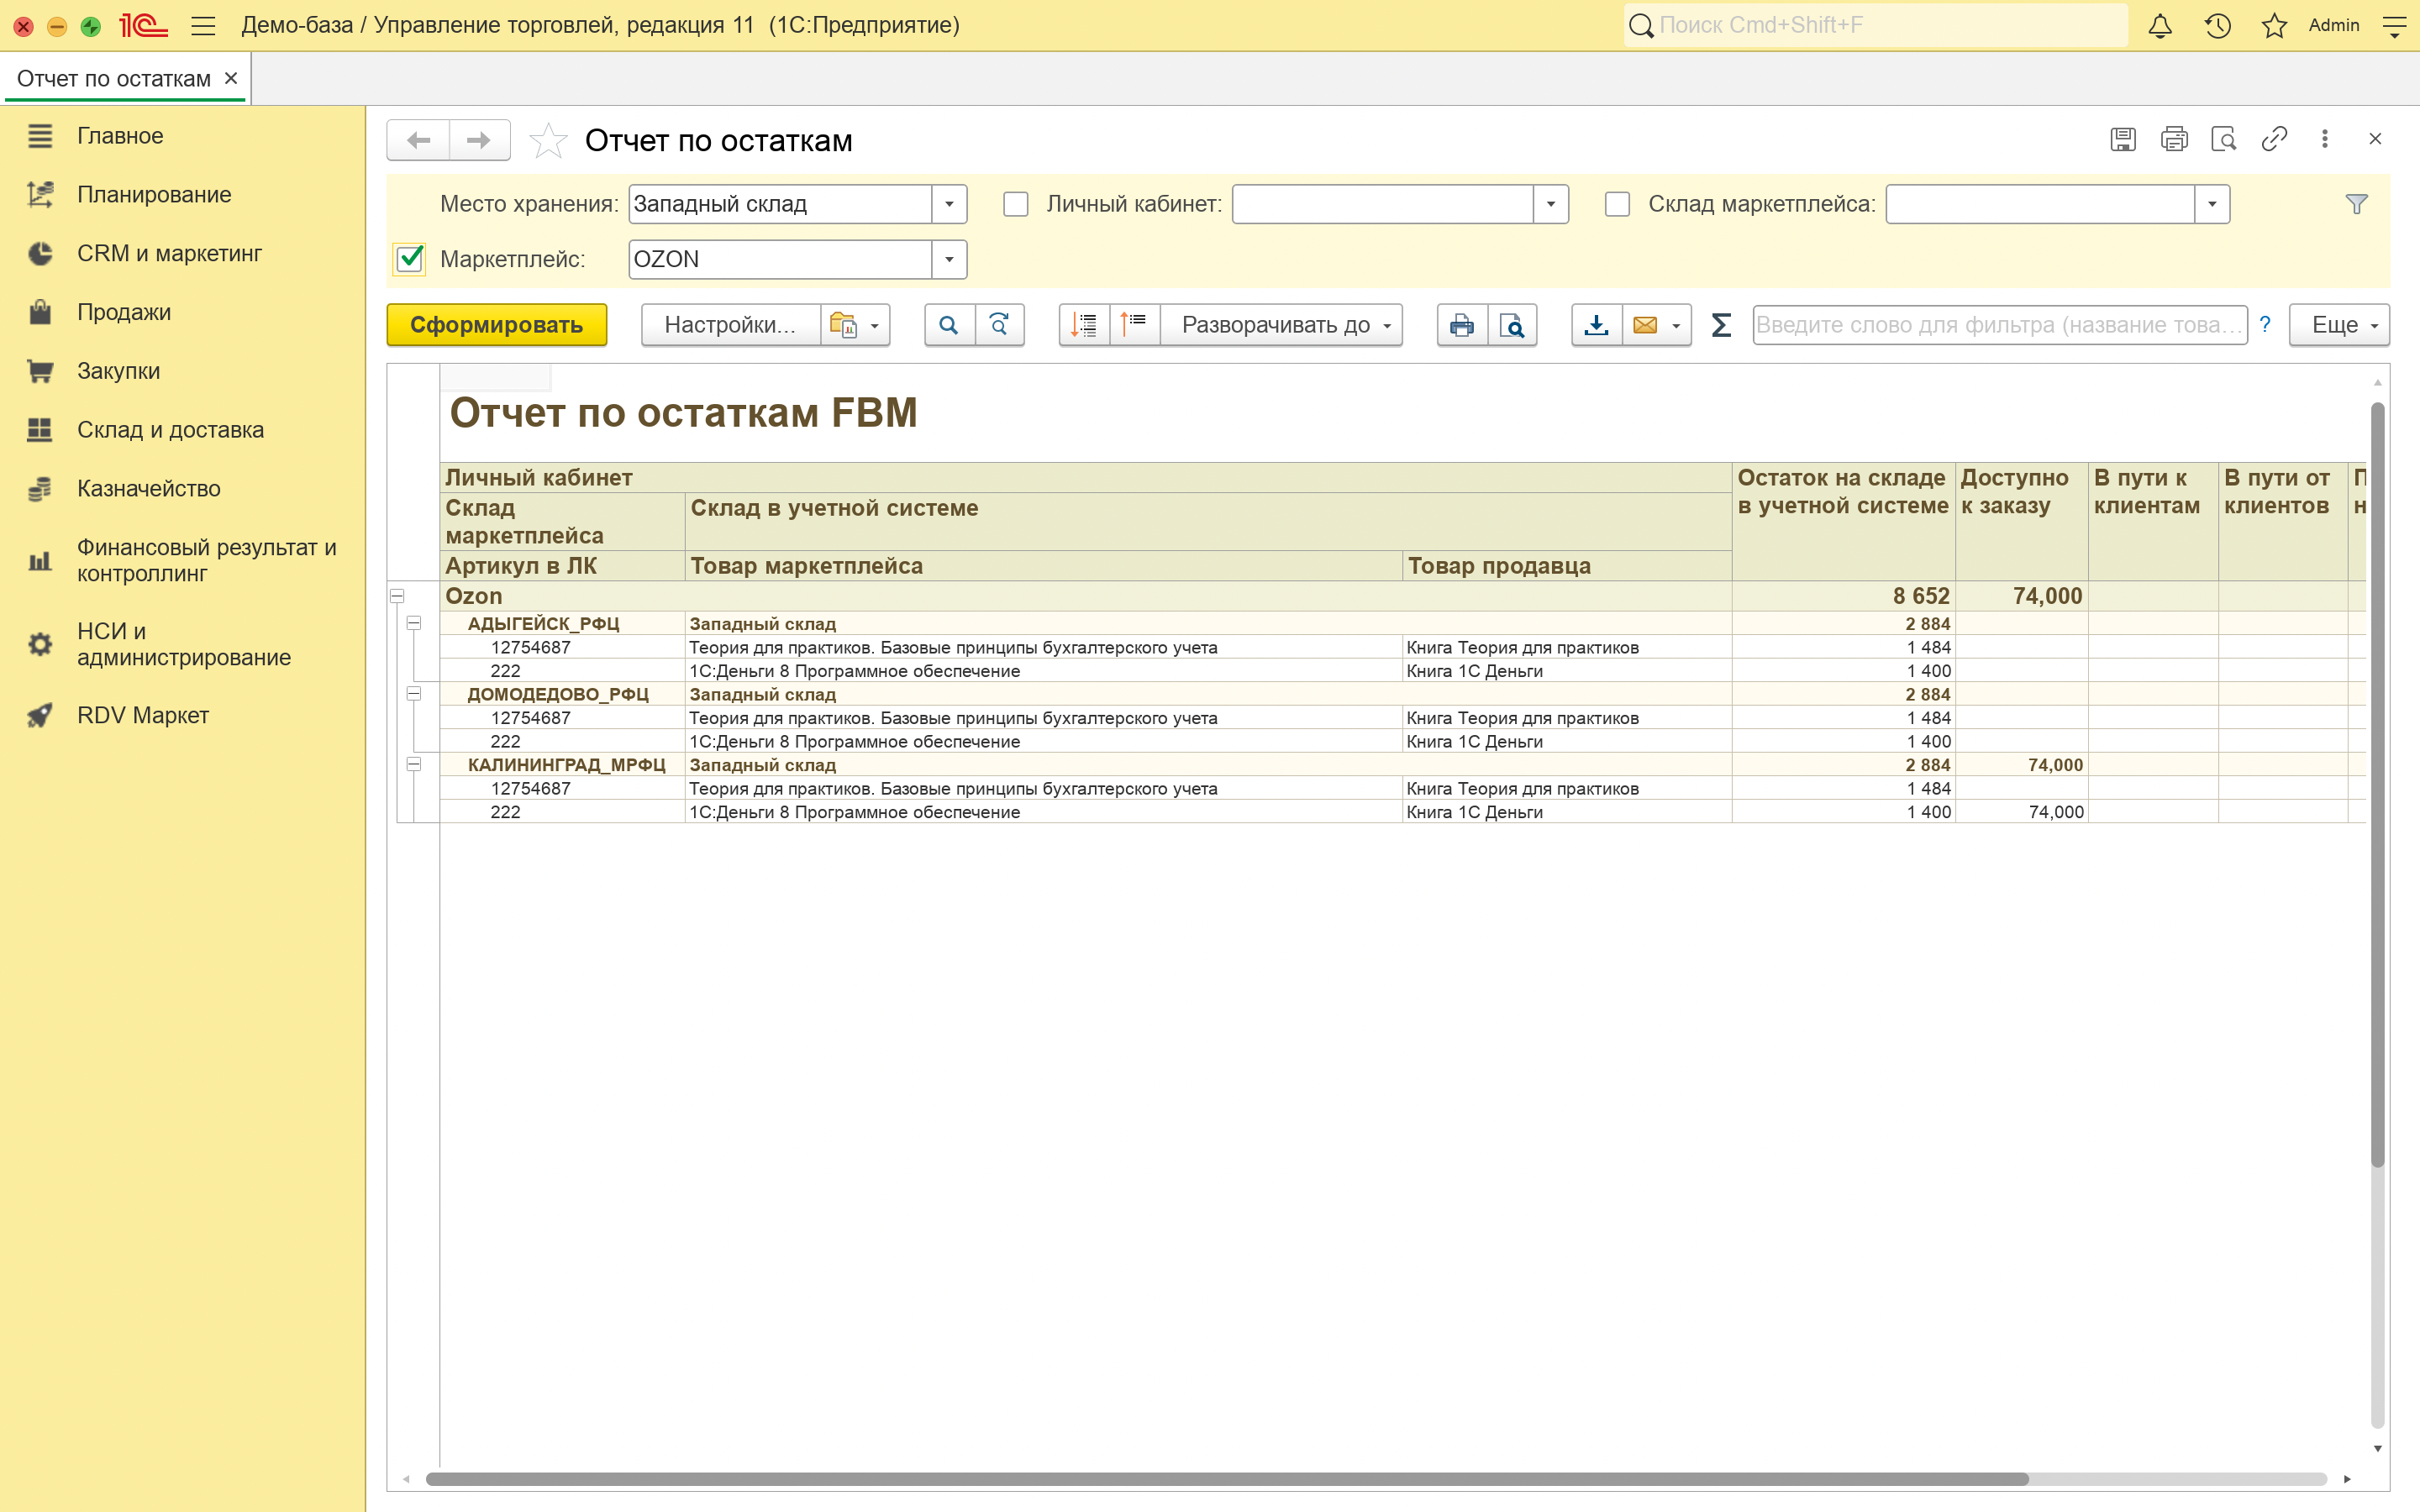Enable the Личный кабинет checkbox
The image size is (2420, 1512).
point(1016,204)
